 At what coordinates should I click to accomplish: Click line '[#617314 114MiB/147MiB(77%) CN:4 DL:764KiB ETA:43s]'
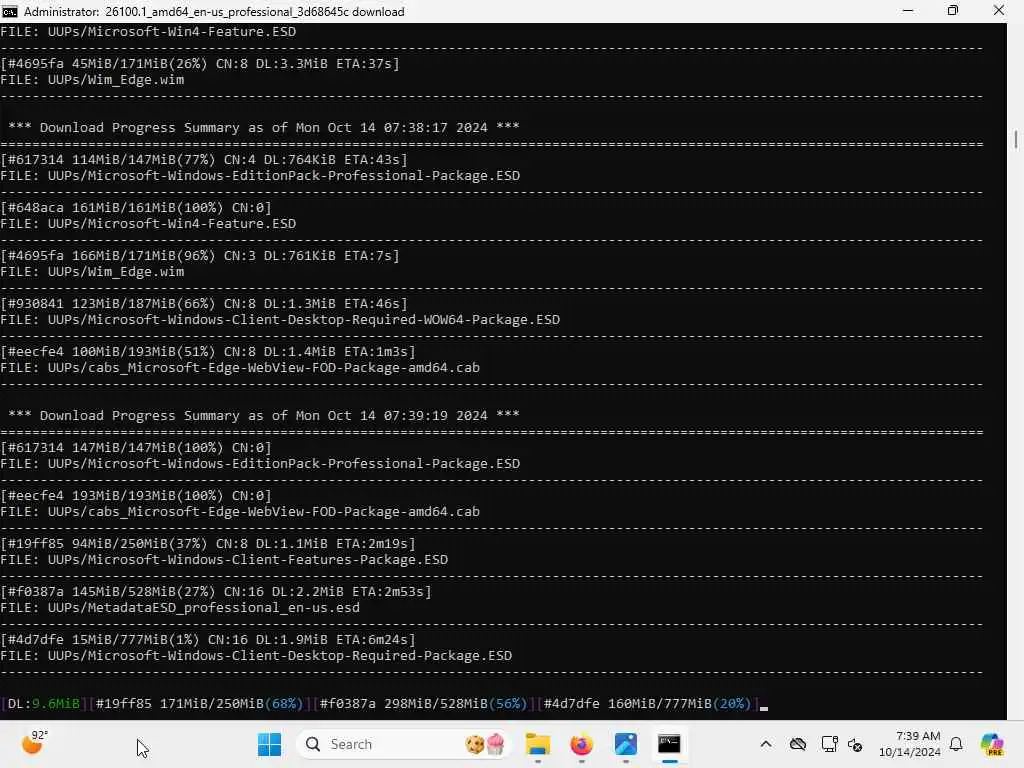pos(204,159)
